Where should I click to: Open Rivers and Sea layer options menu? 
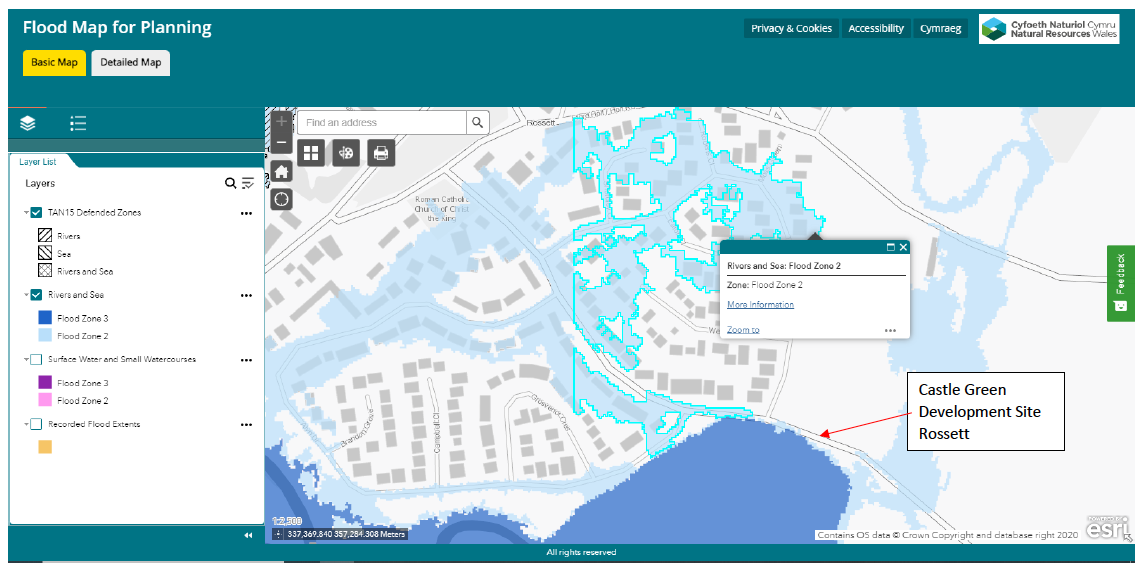click(x=245, y=295)
